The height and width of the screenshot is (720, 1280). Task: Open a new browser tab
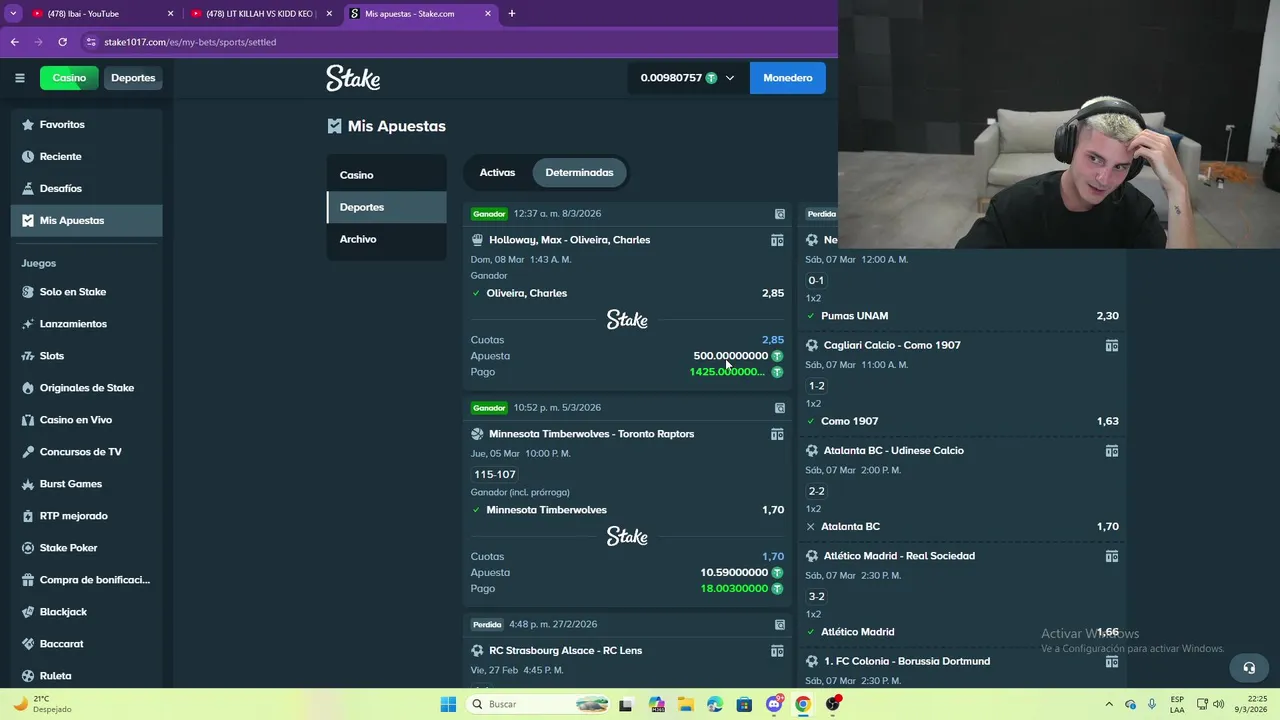[x=512, y=14]
